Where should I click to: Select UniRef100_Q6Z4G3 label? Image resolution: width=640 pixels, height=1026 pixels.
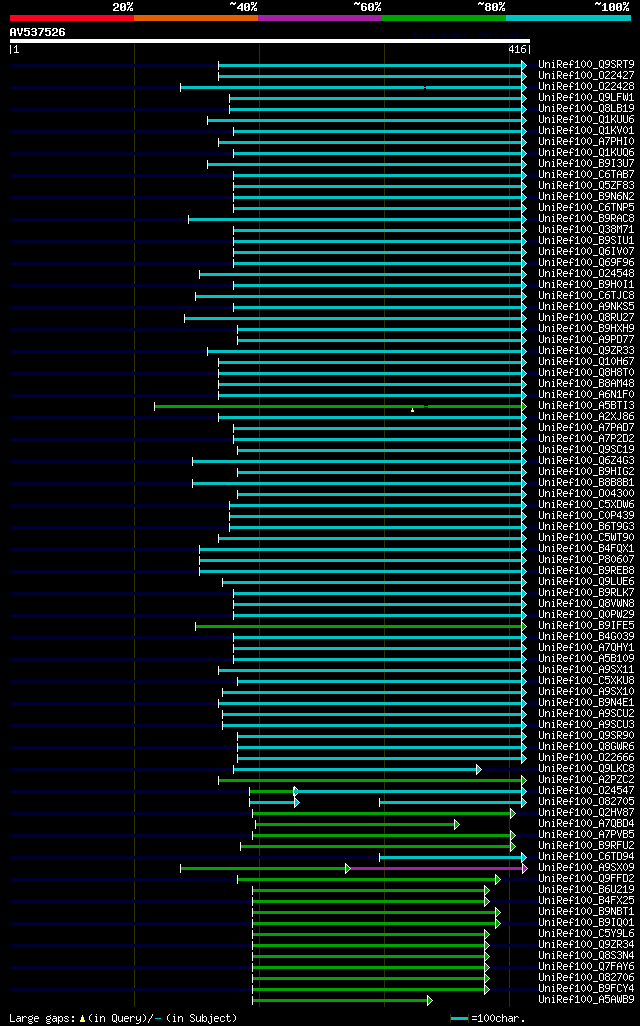click(586, 461)
